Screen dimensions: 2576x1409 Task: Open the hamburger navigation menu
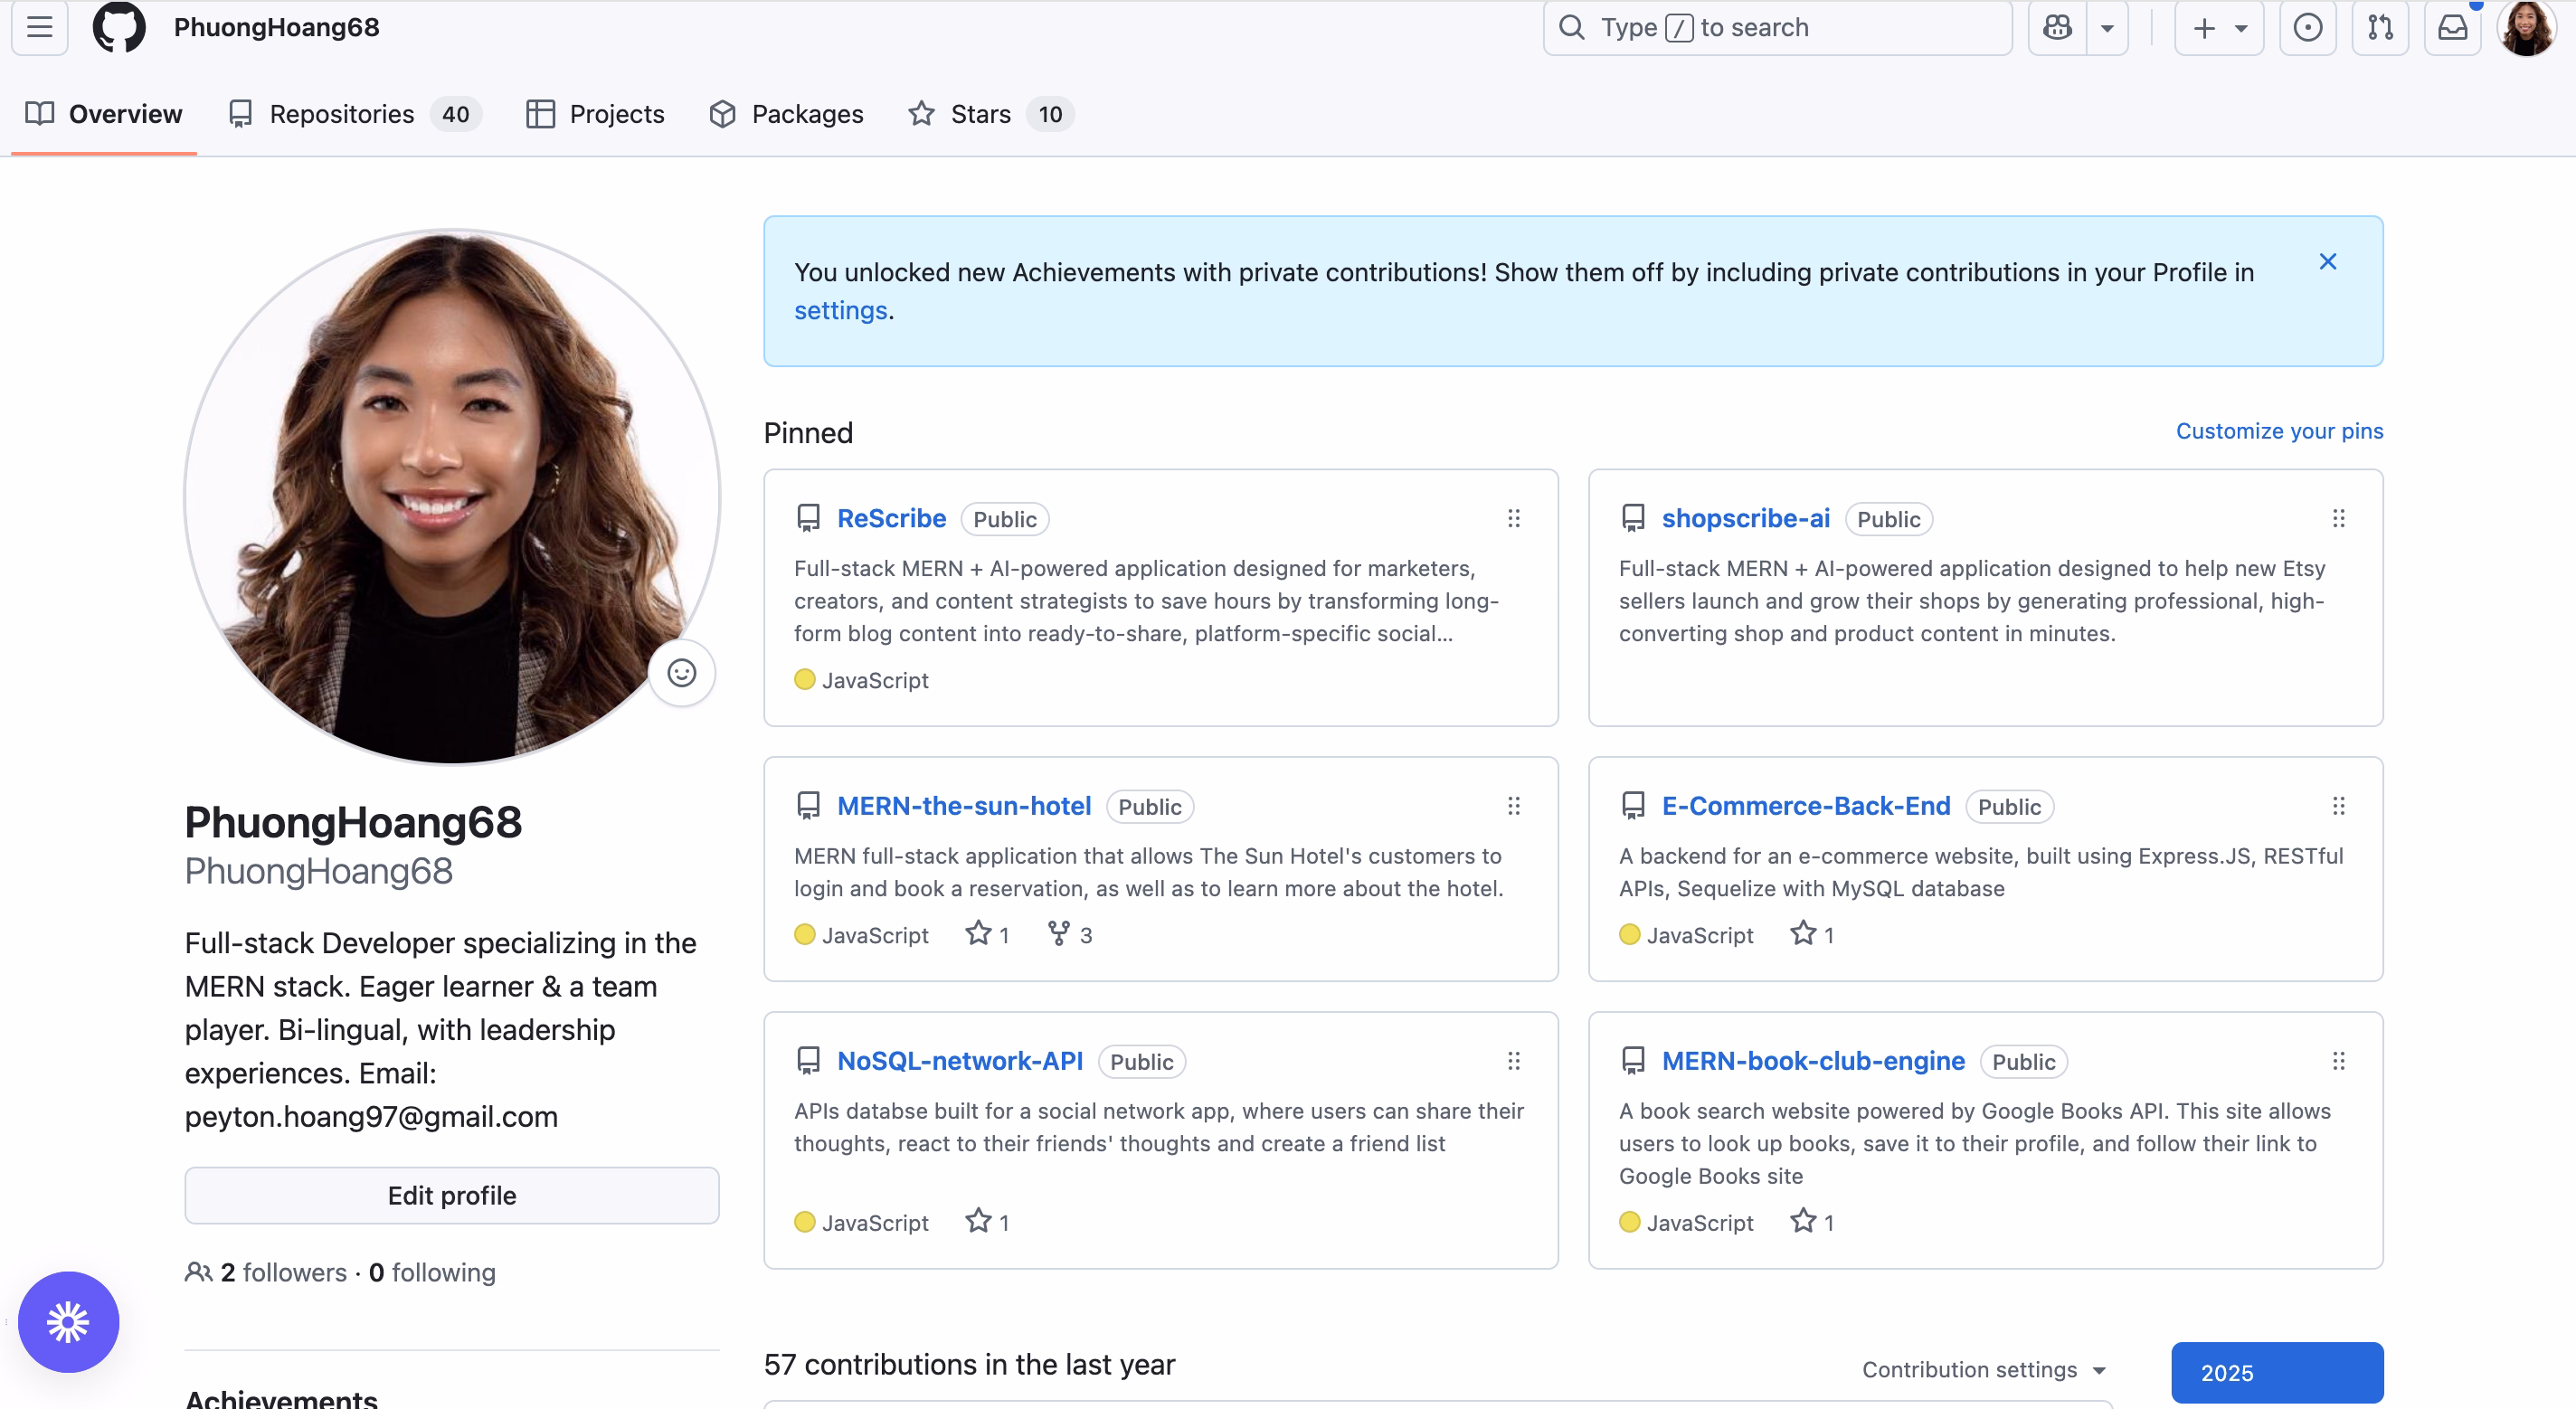click(40, 27)
